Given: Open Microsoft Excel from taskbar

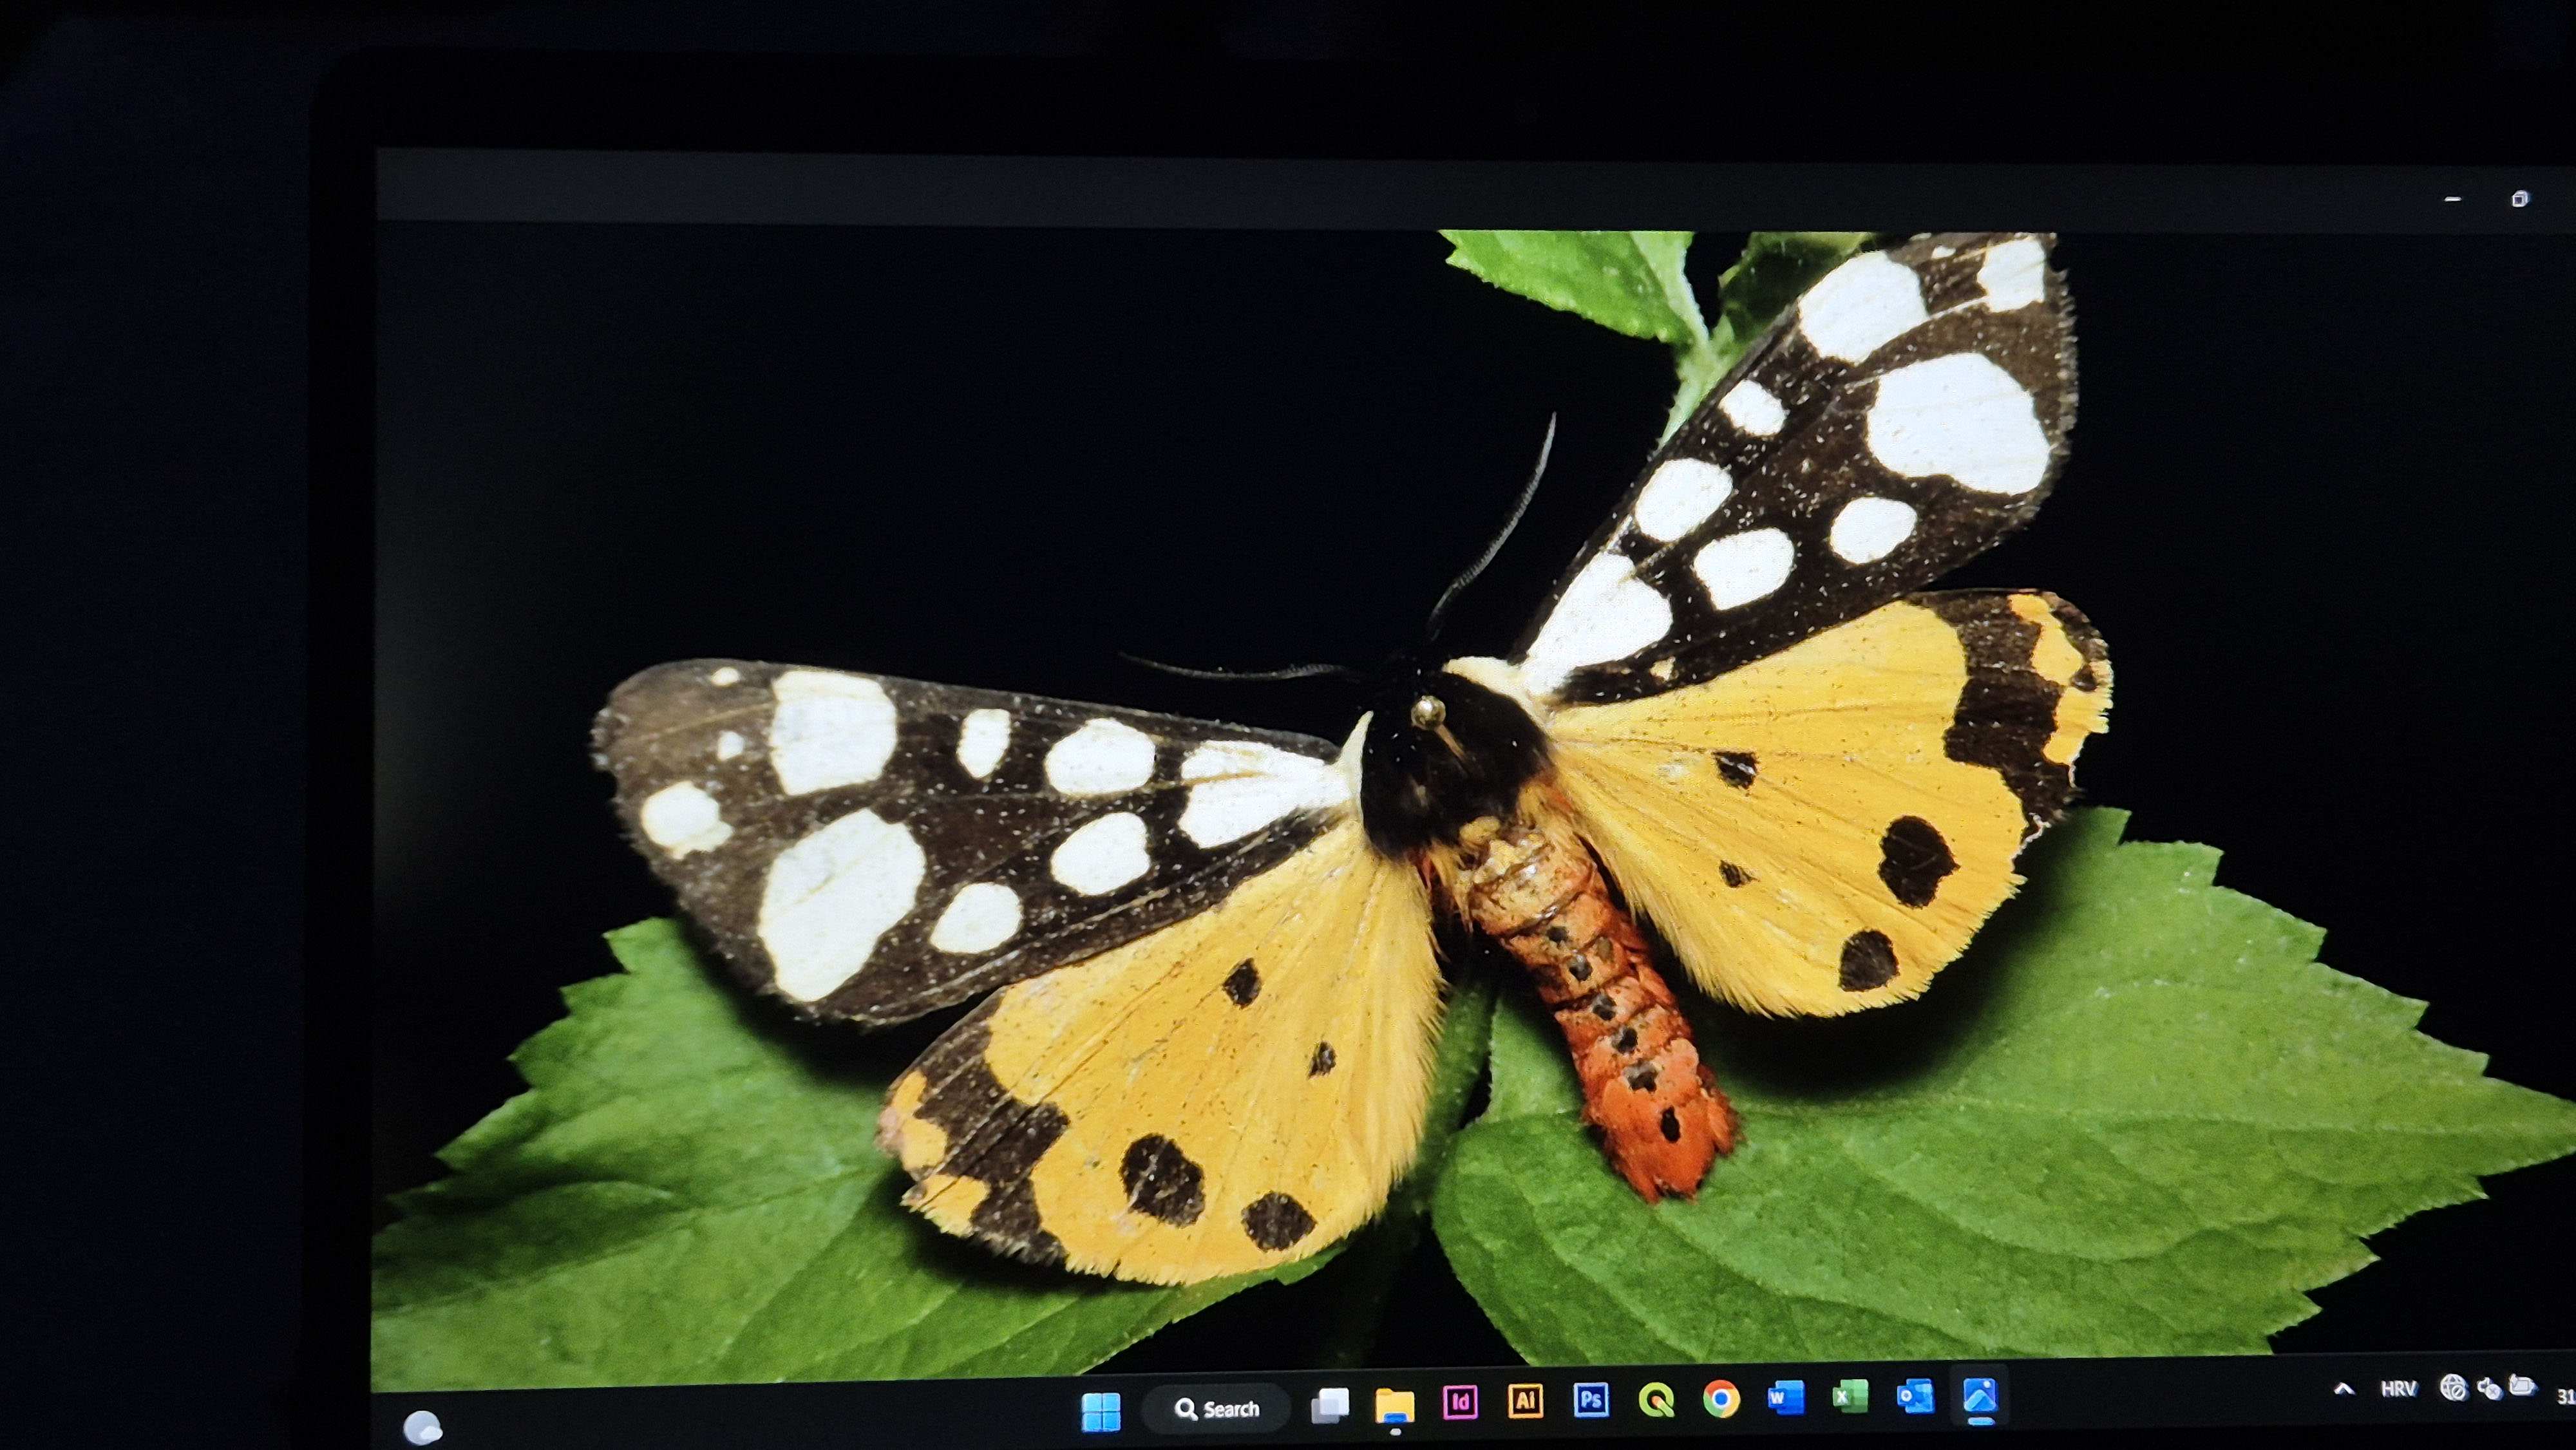Looking at the screenshot, I should [x=1850, y=1396].
